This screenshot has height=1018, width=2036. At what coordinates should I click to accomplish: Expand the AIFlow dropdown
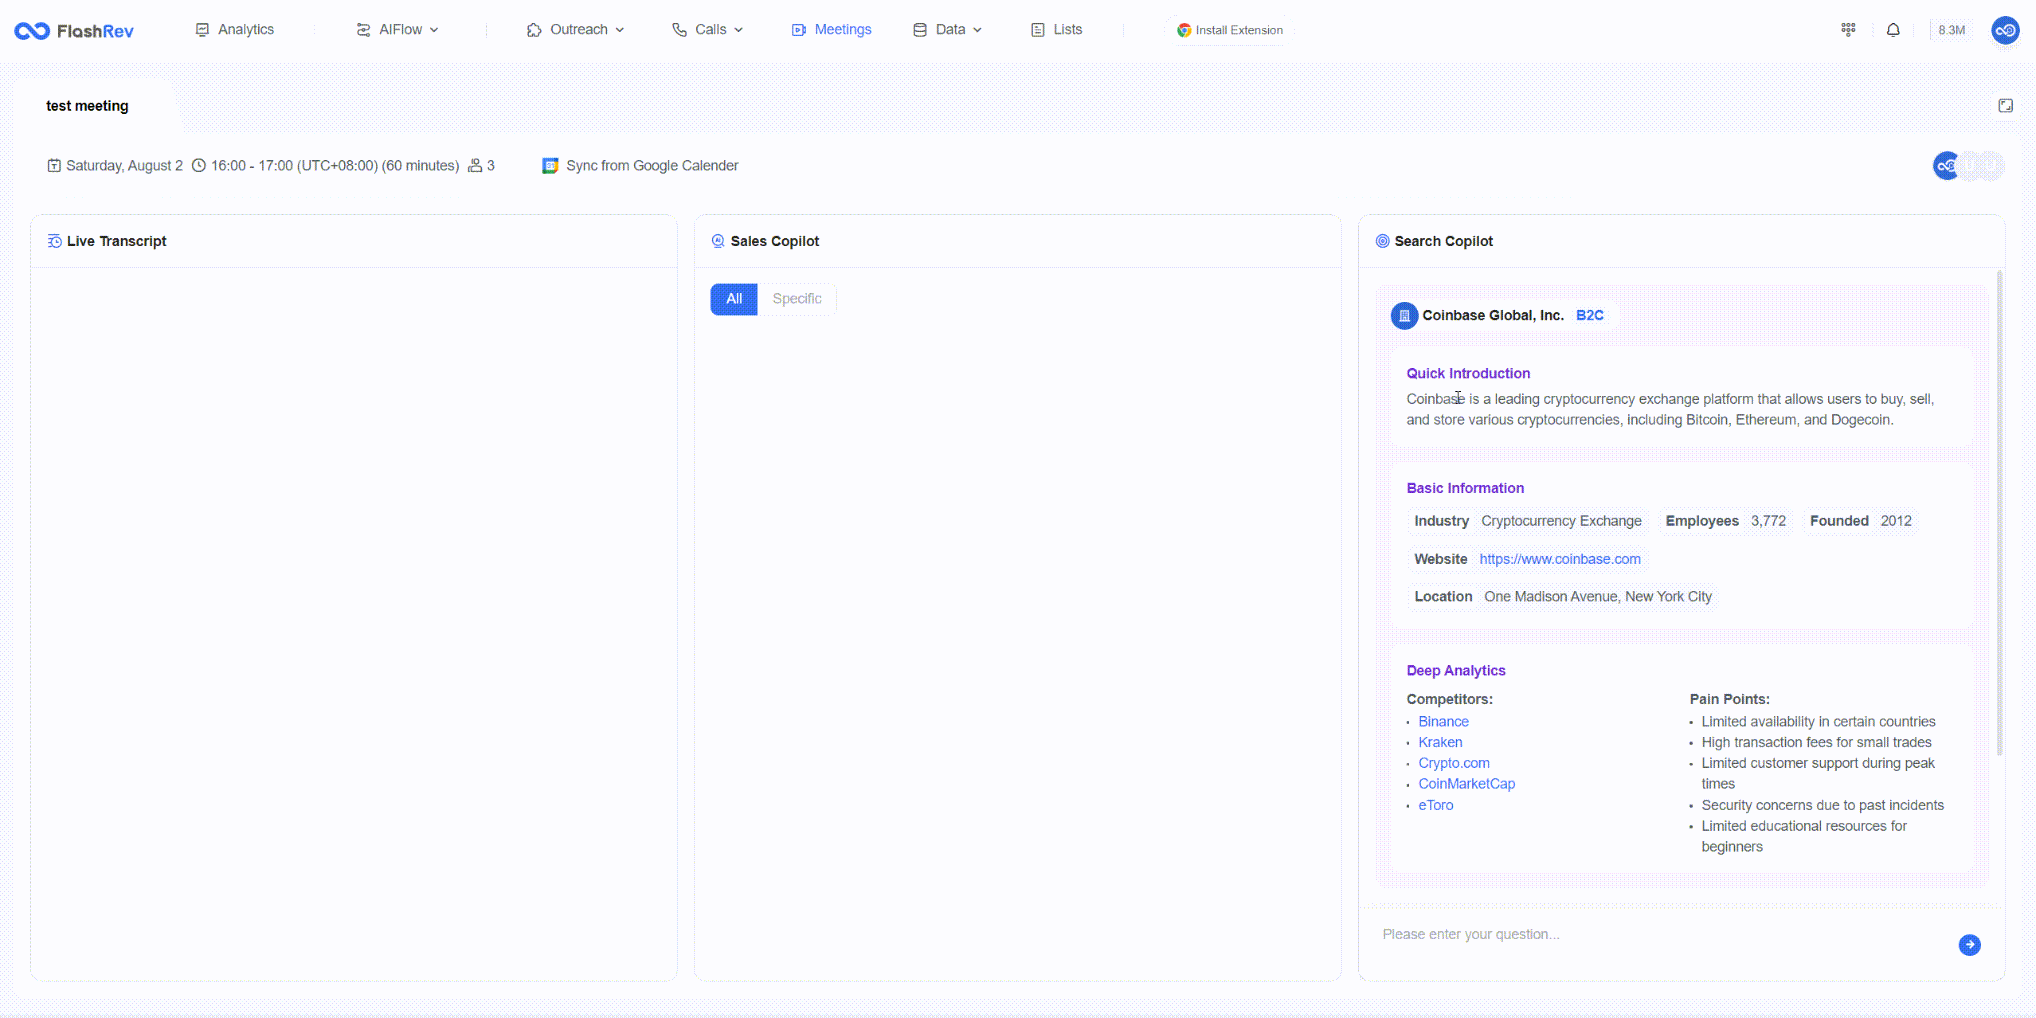397,30
